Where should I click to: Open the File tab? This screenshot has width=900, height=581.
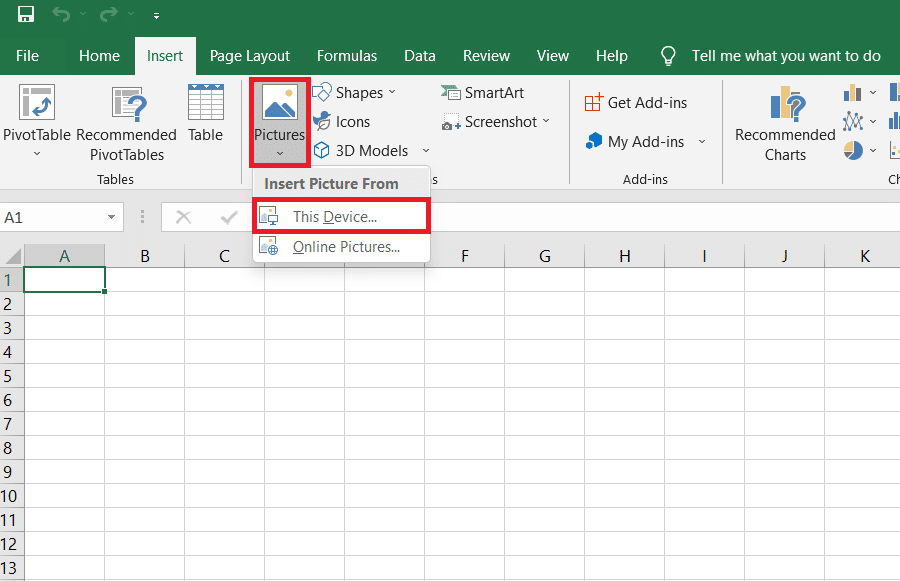click(x=28, y=56)
